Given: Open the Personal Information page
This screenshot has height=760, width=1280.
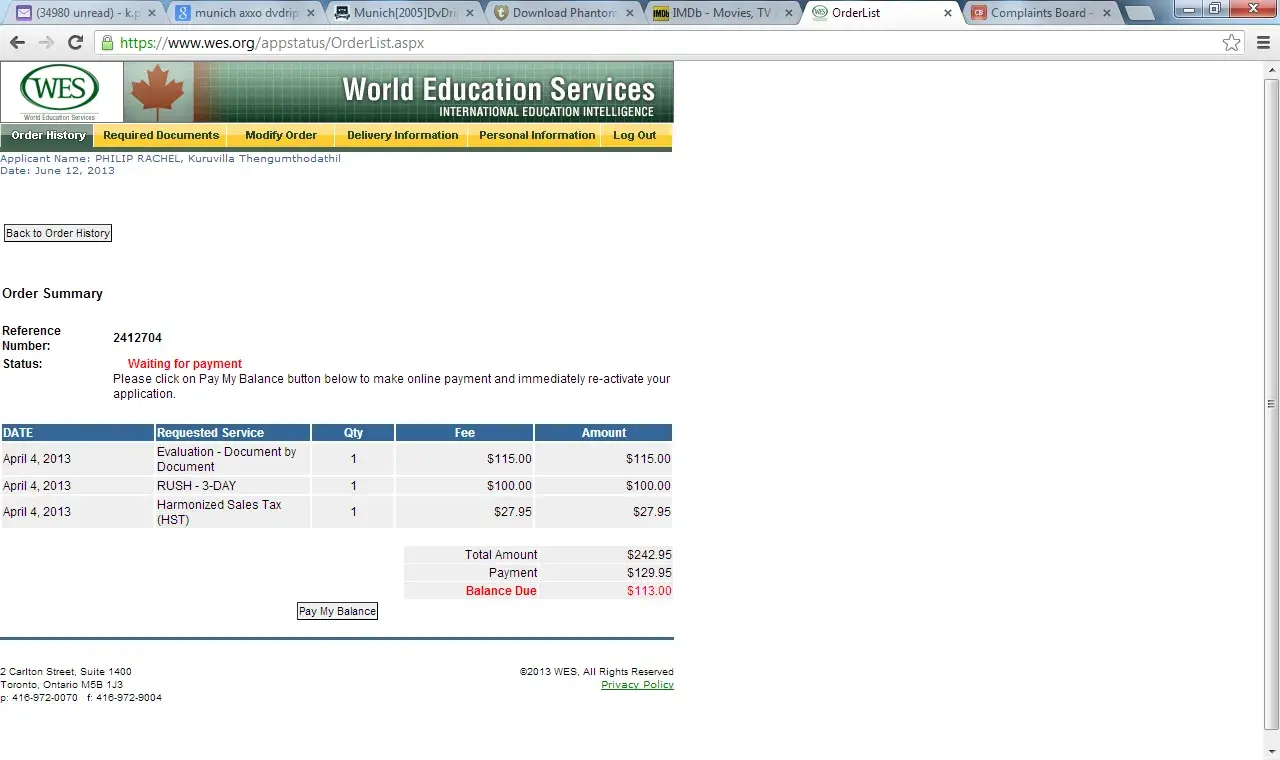Looking at the screenshot, I should [x=536, y=136].
